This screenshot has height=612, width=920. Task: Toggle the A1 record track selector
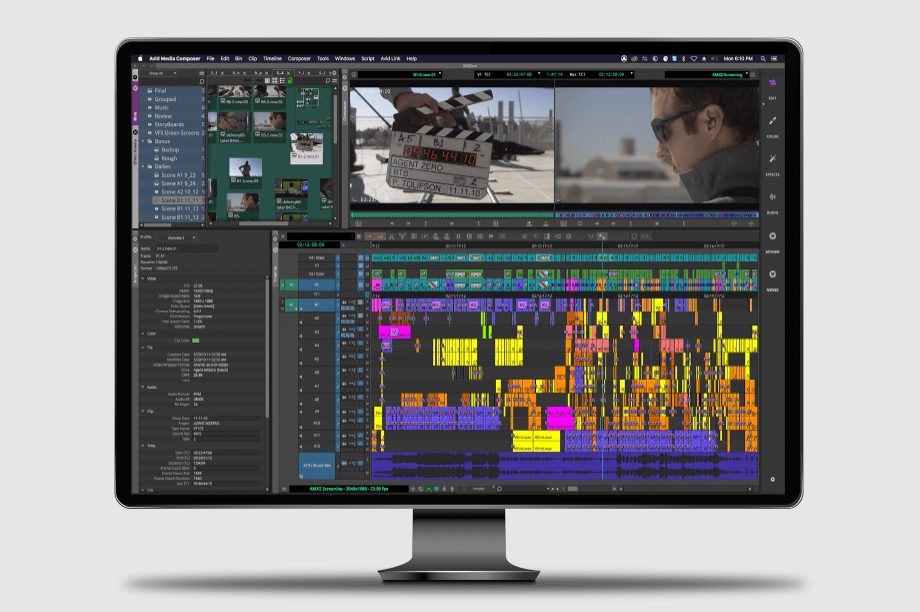[319, 304]
